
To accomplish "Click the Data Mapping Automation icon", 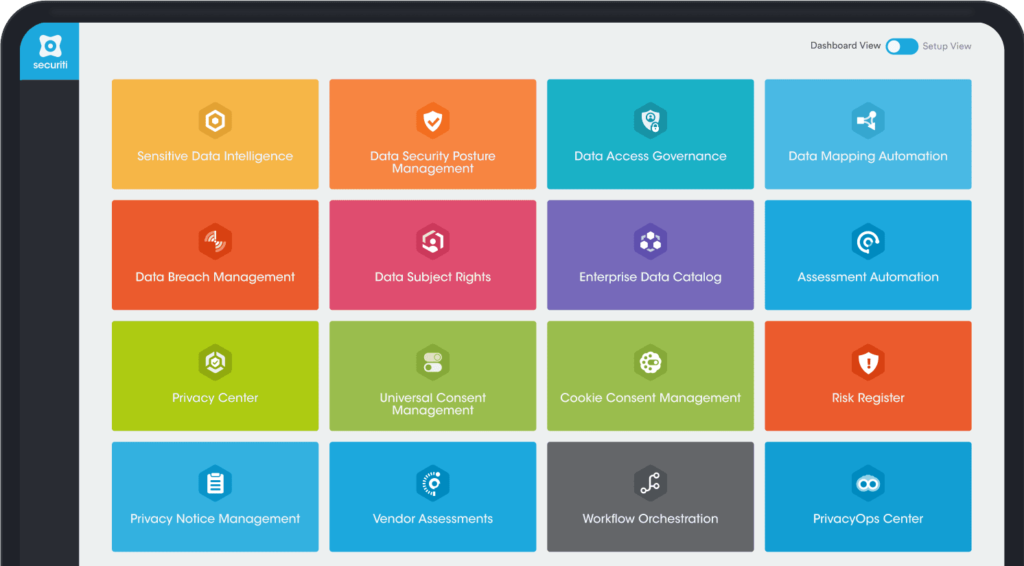I will (x=867, y=121).
